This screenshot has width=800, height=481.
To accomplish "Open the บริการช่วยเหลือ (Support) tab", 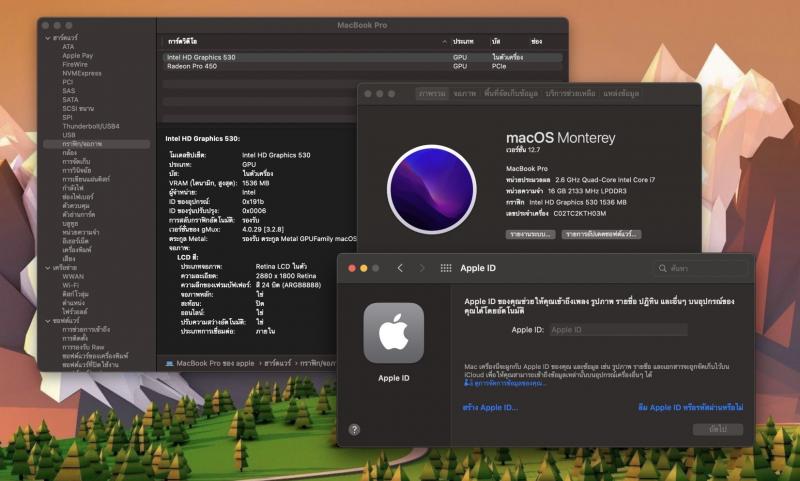I will pos(570,93).
